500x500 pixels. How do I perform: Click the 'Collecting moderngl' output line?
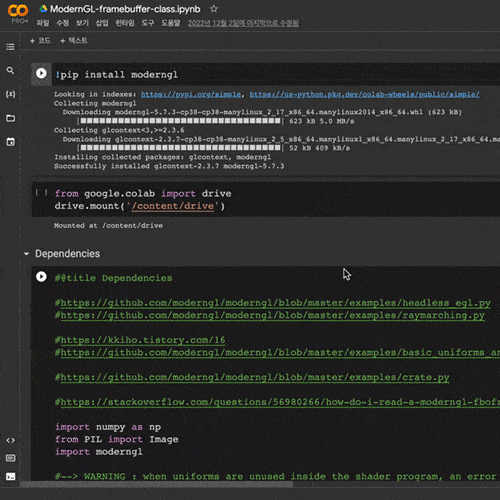coord(95,103)
